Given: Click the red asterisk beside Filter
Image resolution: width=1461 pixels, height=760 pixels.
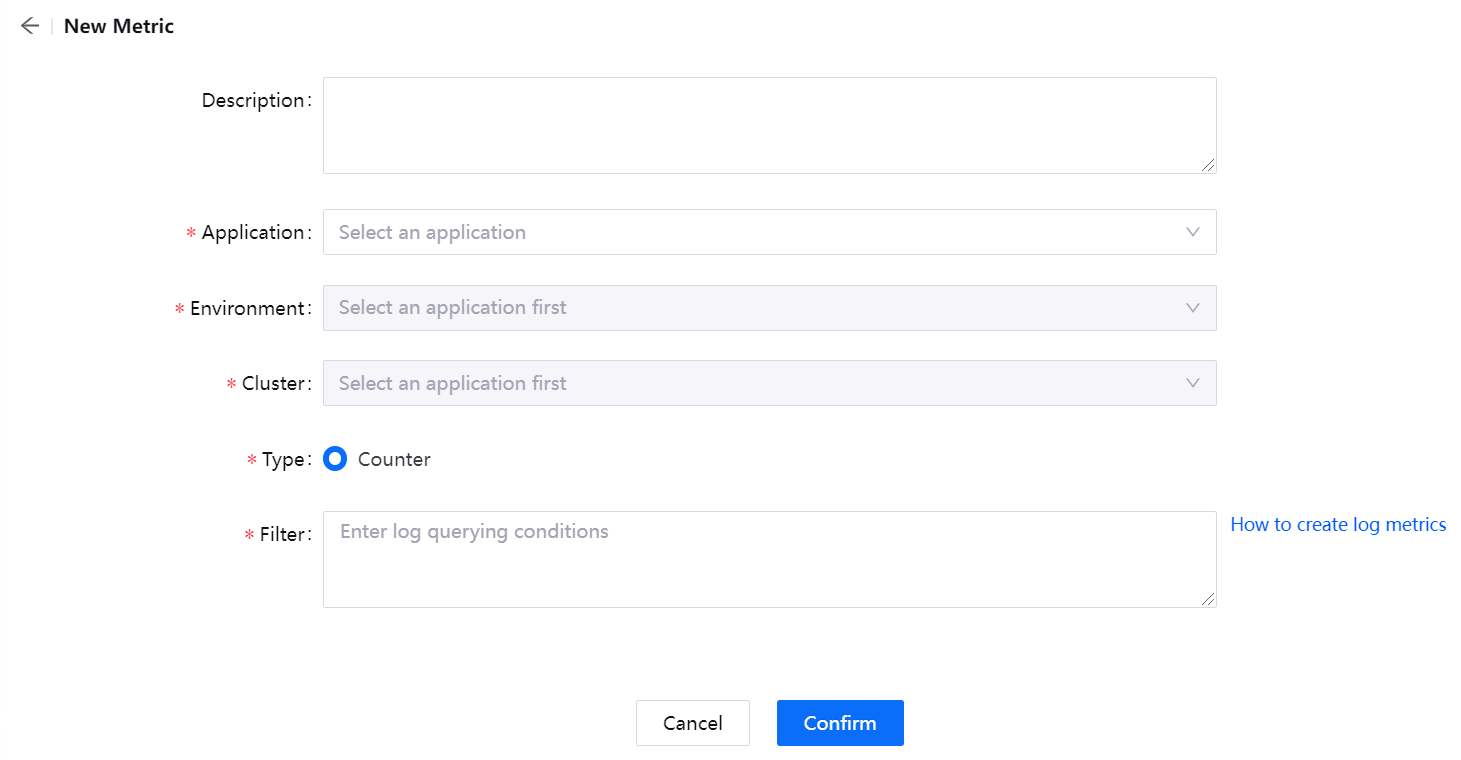Looking at the screenshot, I should point(247,535).
